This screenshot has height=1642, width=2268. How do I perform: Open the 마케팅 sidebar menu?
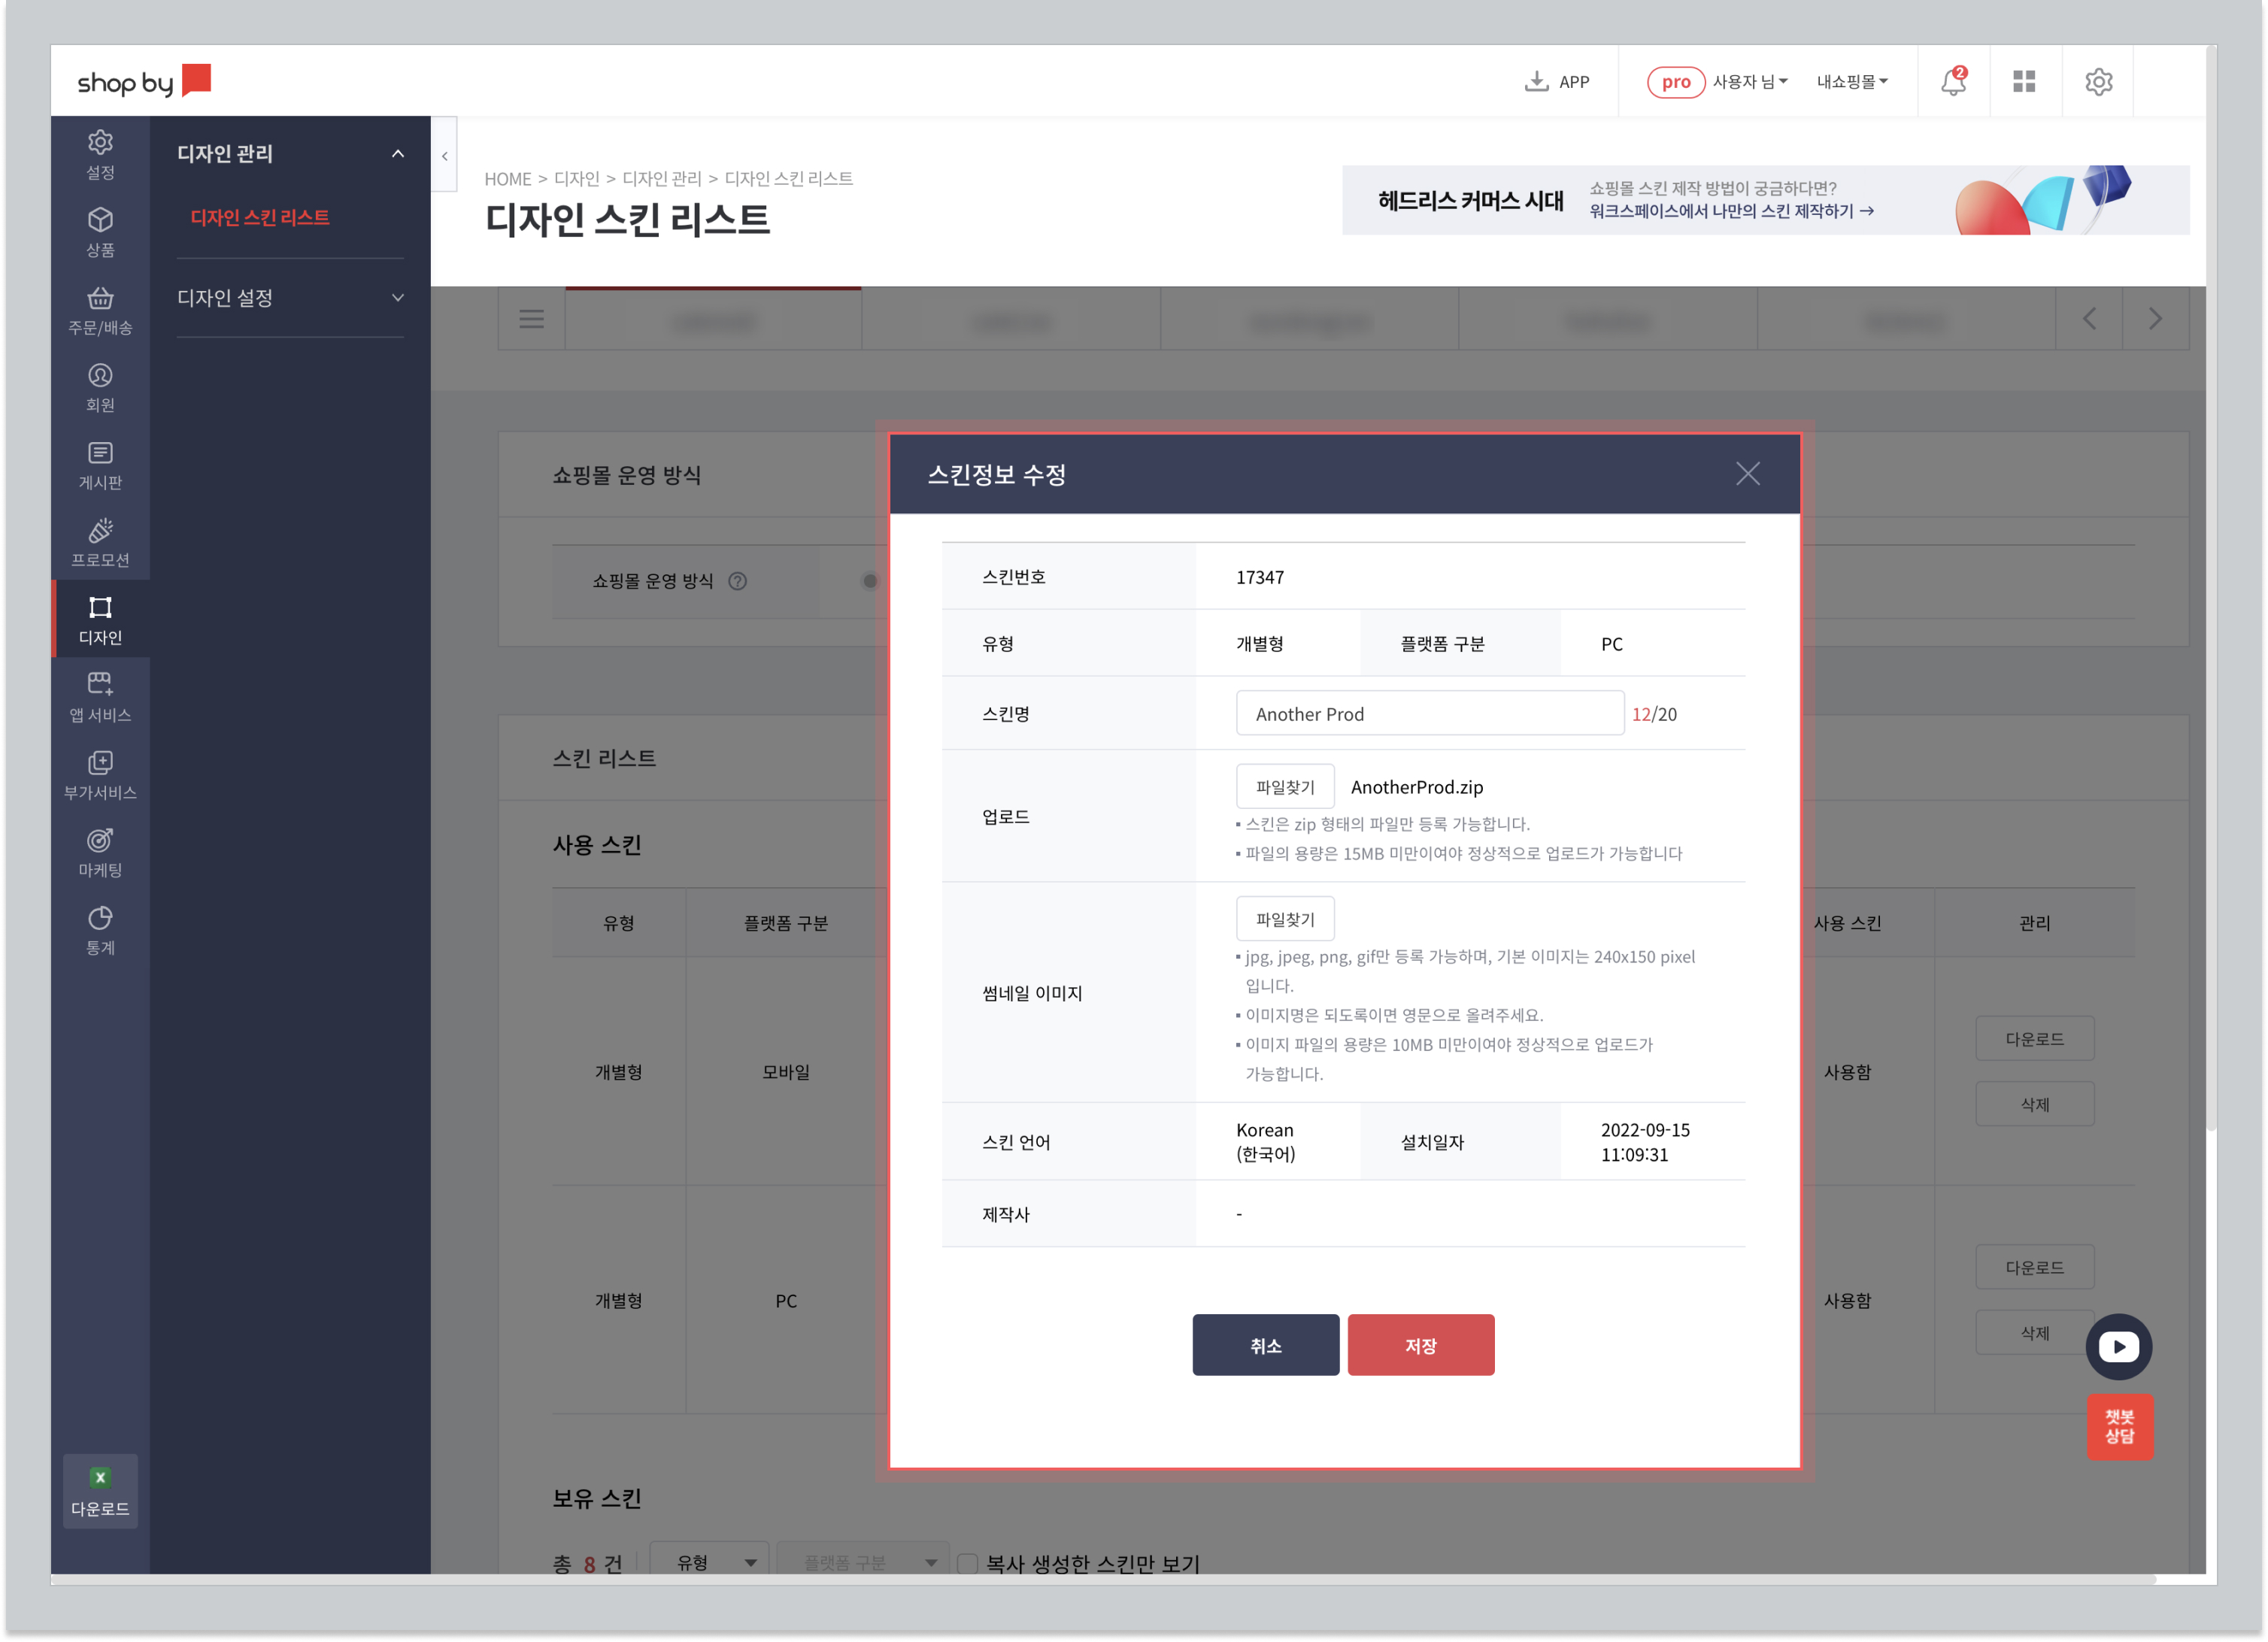click(x=100, y=852)
